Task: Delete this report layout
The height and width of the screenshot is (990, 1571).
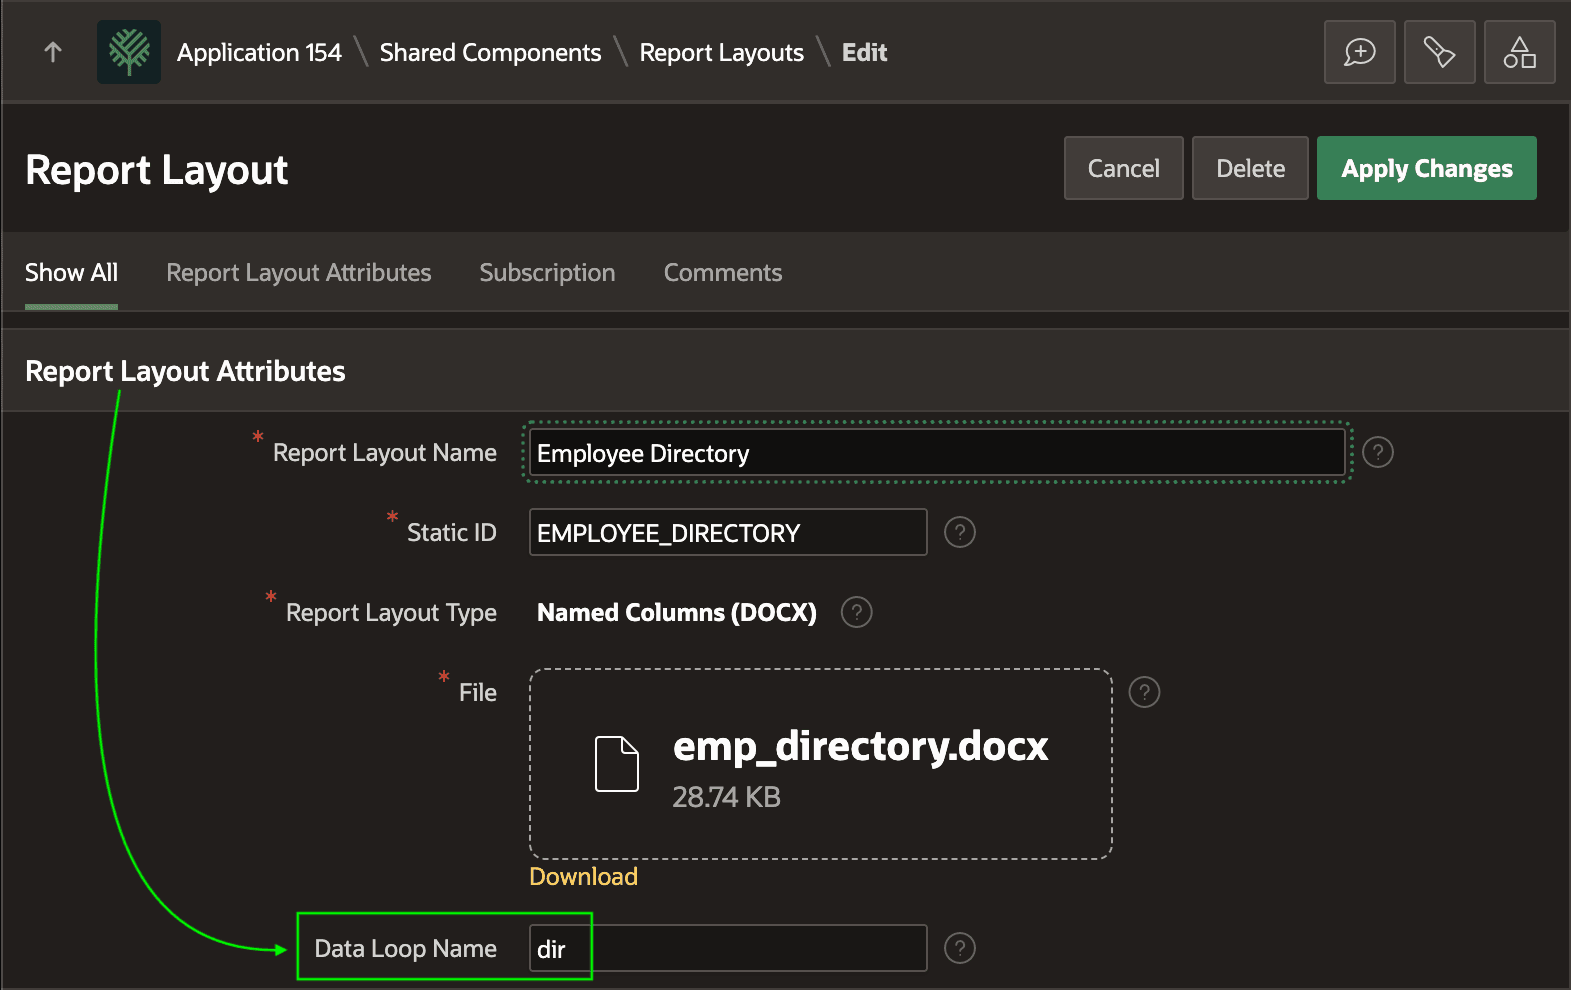Action: tap(1250, 168)
